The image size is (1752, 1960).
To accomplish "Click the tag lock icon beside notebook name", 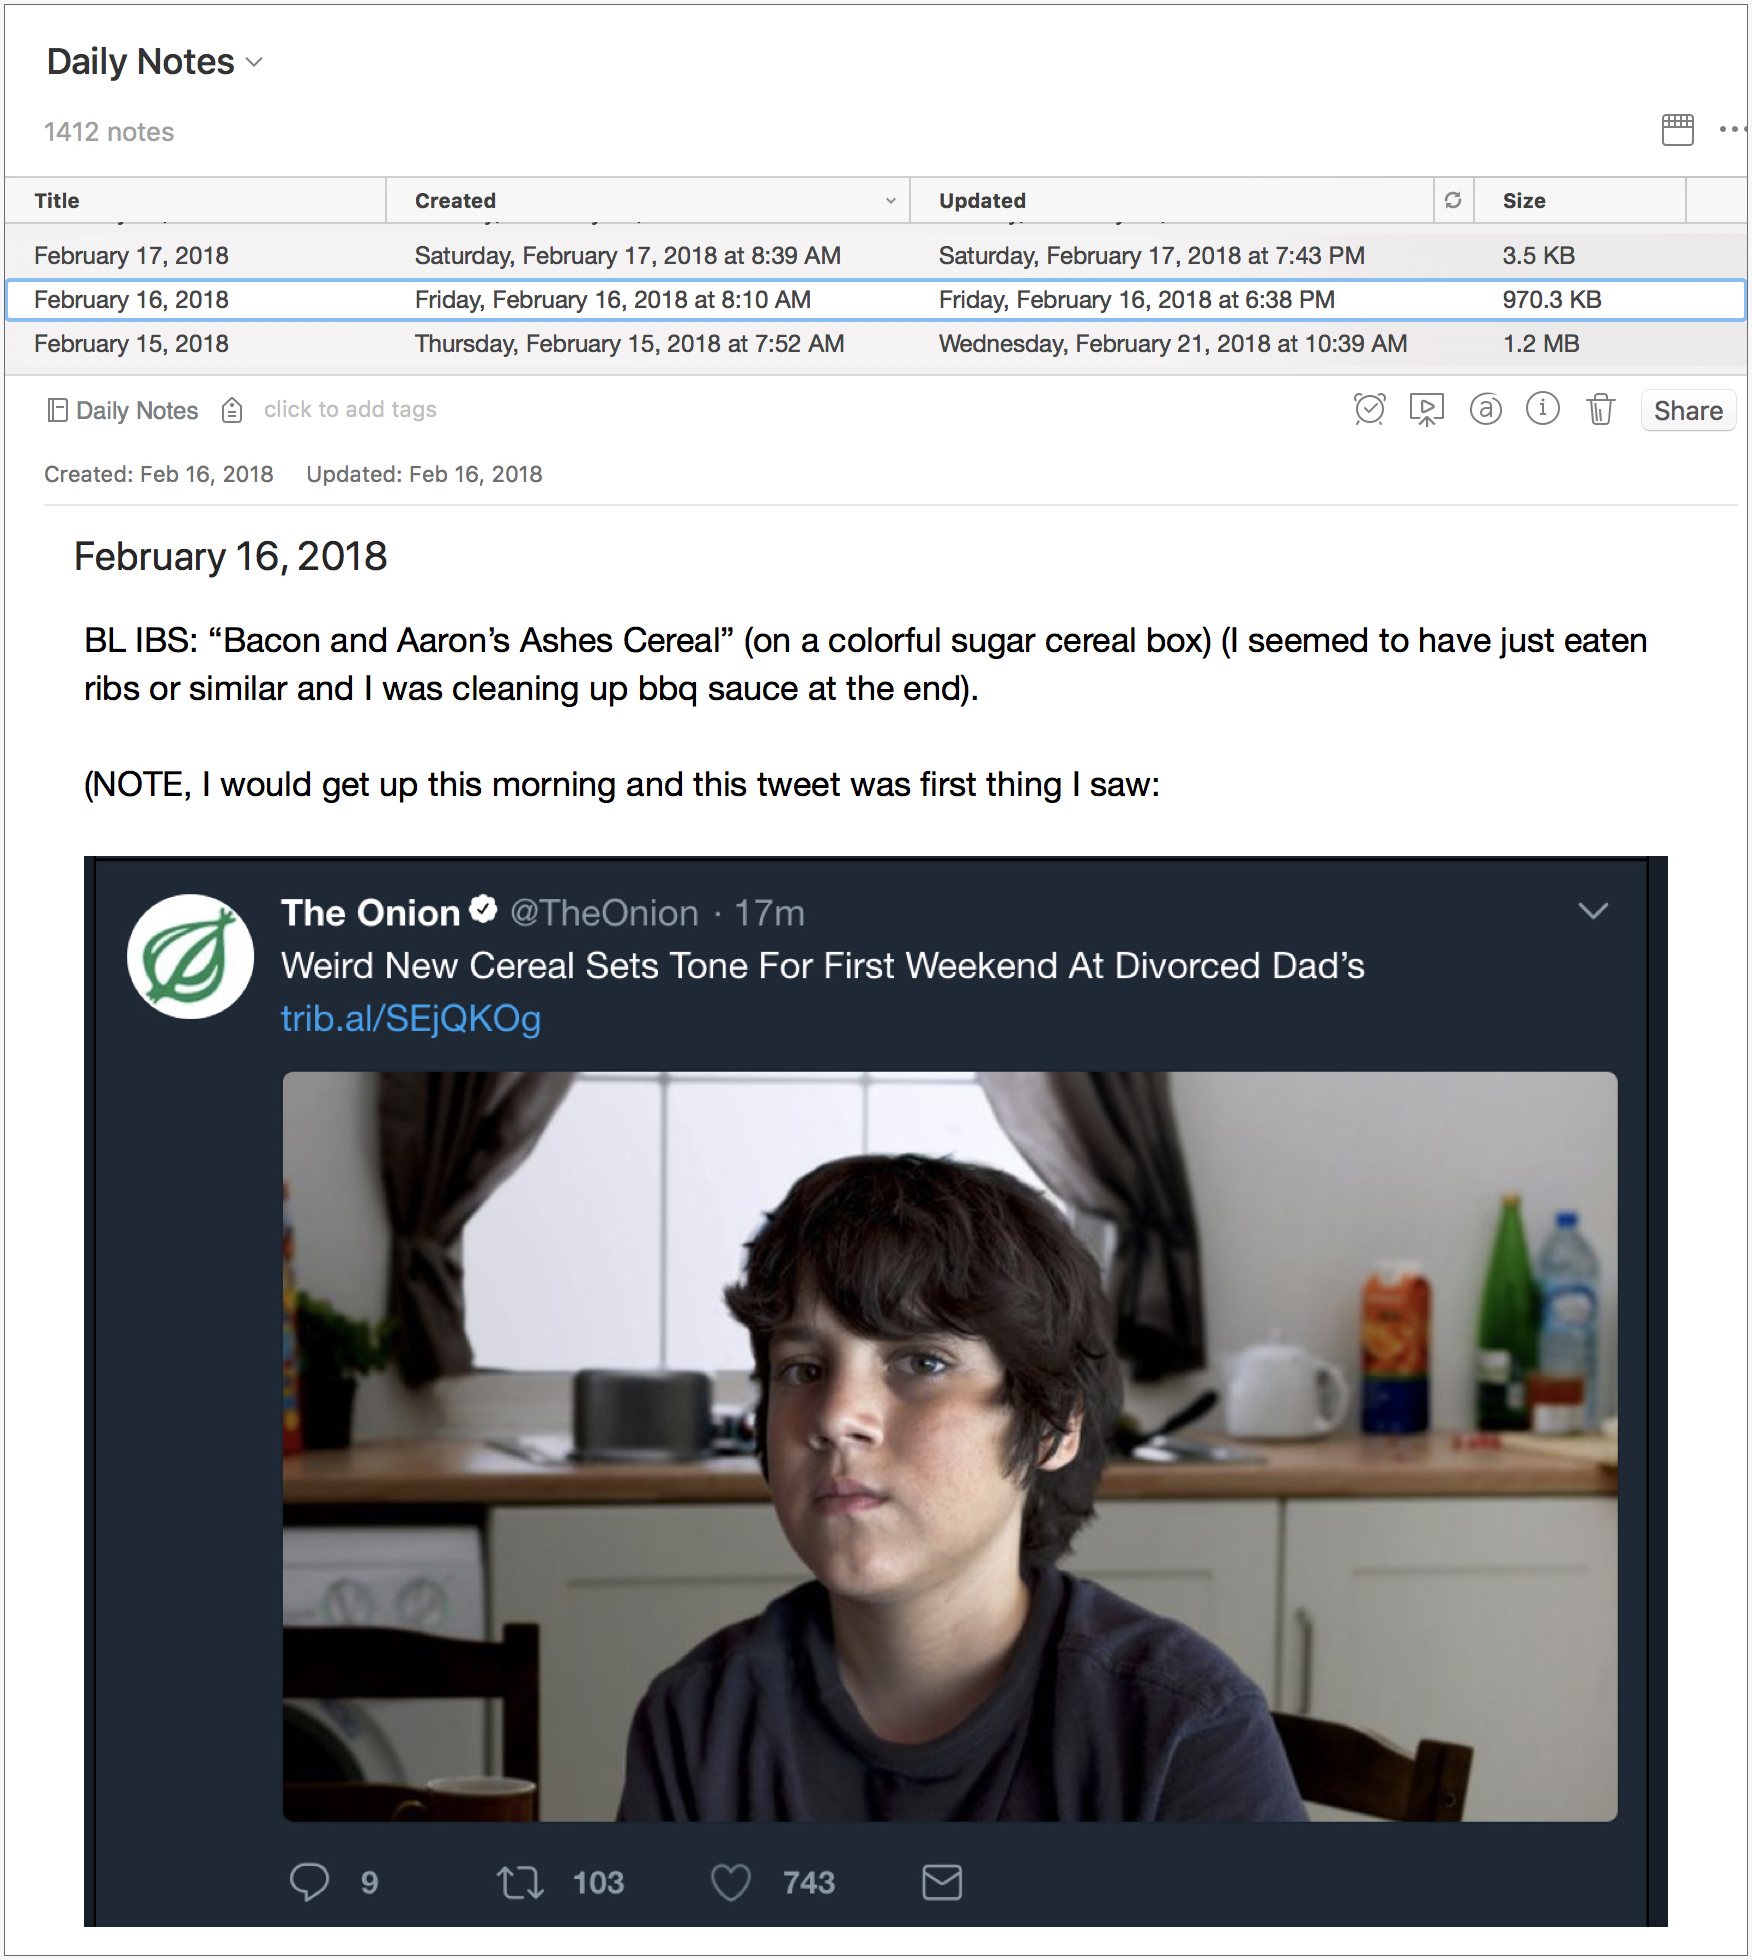I will point(232,410).
